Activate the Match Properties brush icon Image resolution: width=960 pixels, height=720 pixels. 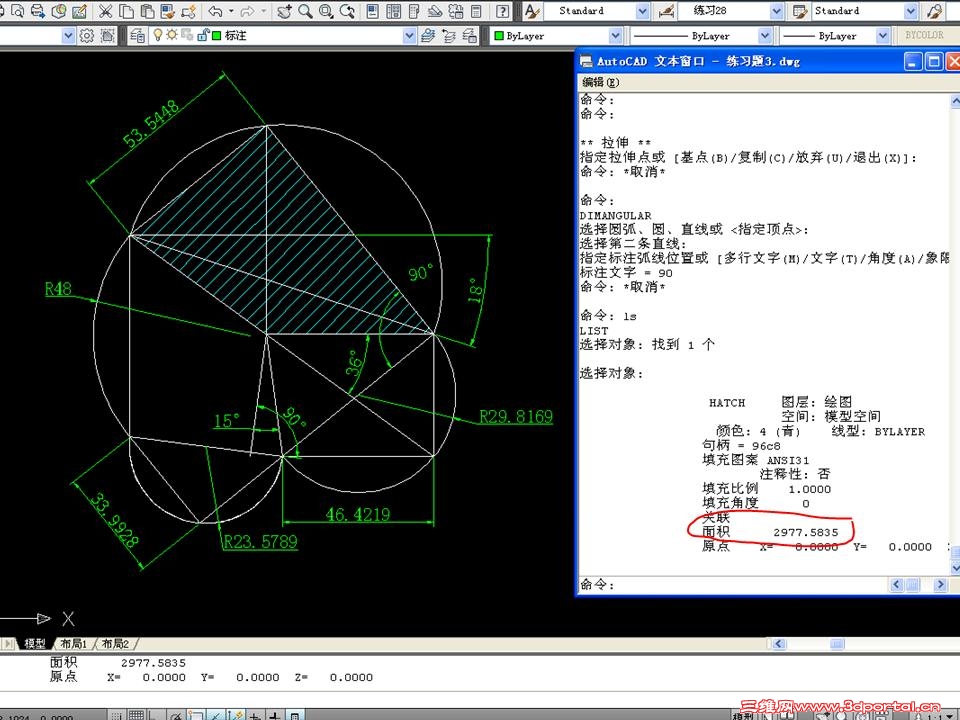pyautogui.click(x=168, y=10)
